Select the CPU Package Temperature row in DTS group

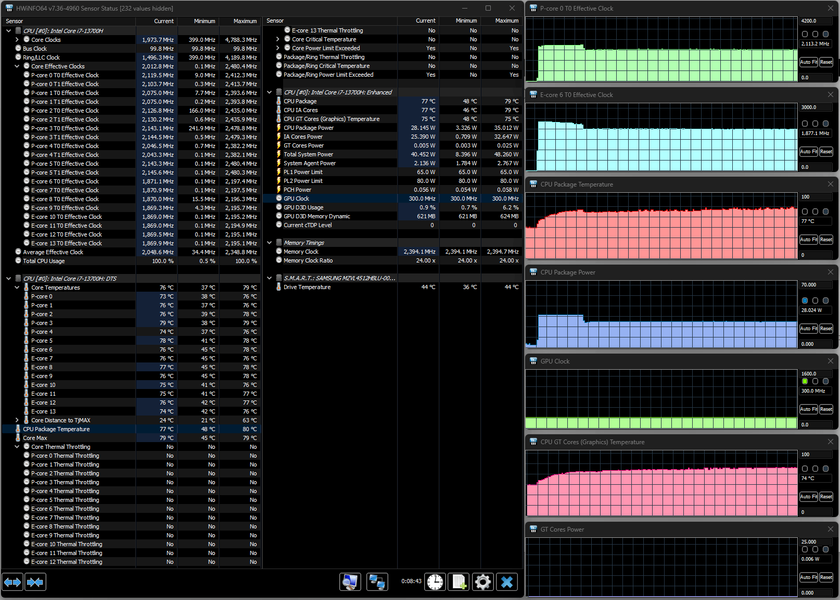(131, 429)
